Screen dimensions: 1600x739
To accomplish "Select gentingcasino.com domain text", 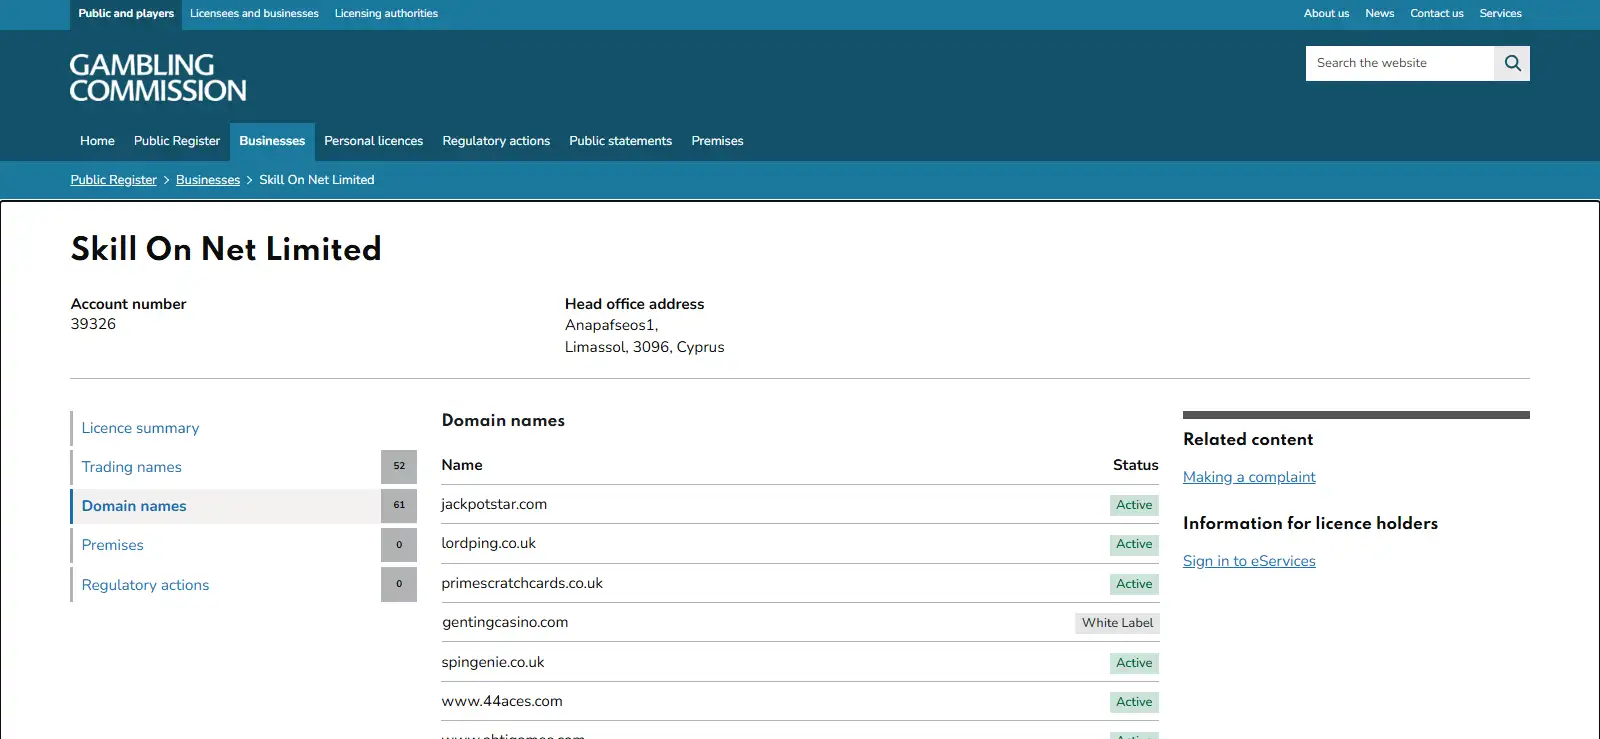I will click(505, 622).
